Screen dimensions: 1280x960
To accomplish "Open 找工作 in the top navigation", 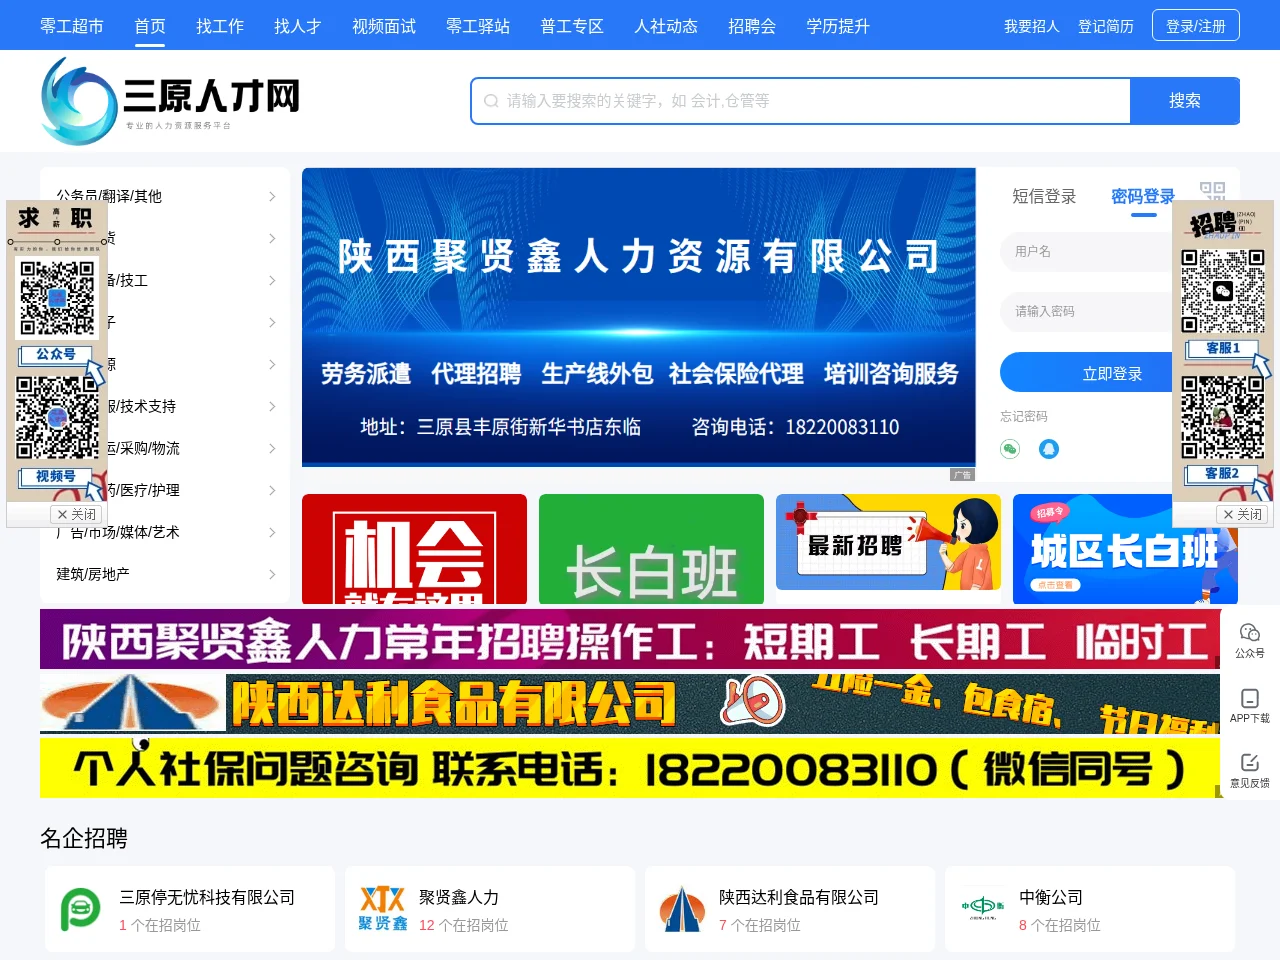I will click(x=220, y=26).
